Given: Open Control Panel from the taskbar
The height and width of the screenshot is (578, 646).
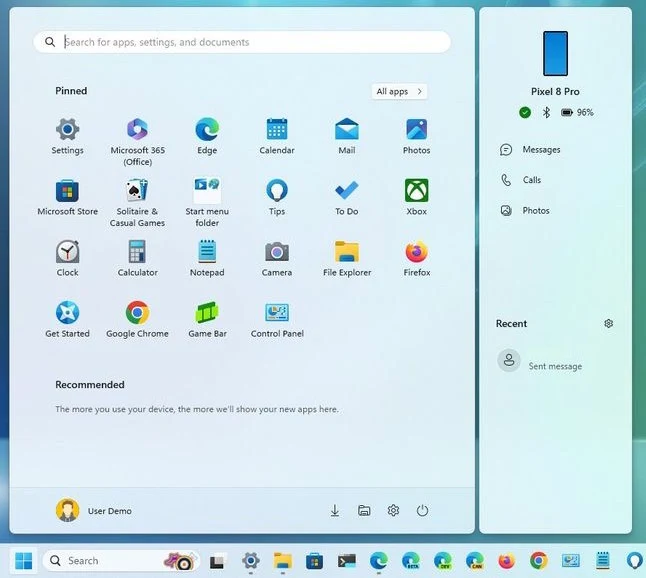Looking at the screenshot, I should [x=571, y=561].
